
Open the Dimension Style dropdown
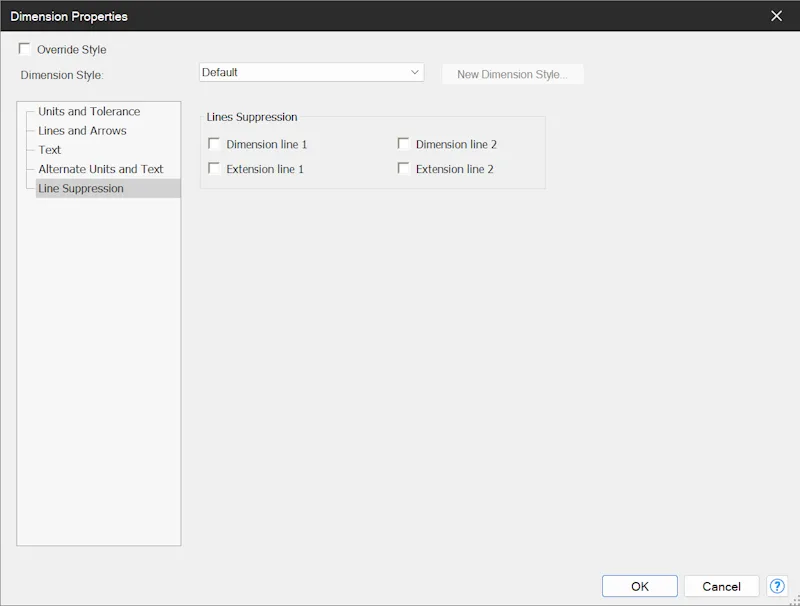[311, 72]
